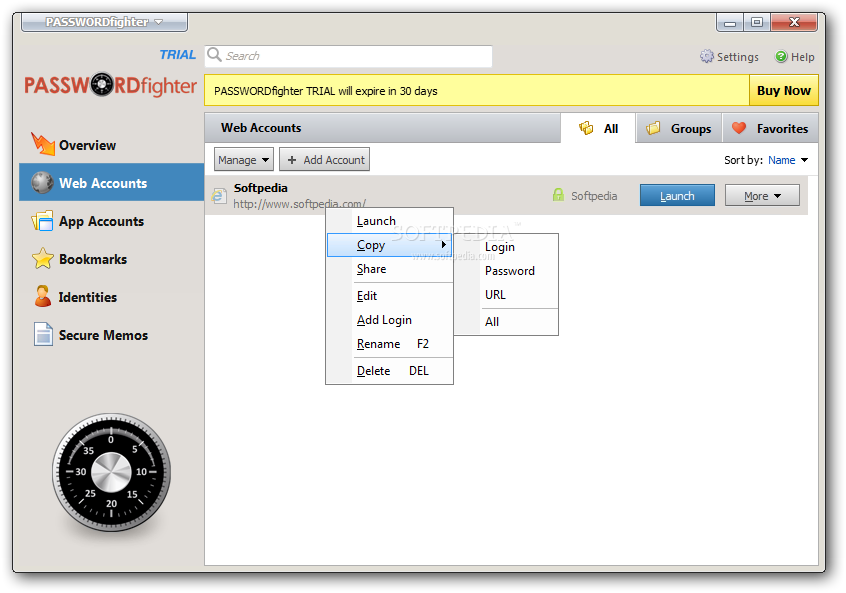Click the App Accounts window icon
The height and width of the screenshot is (593, 846).
42,221
